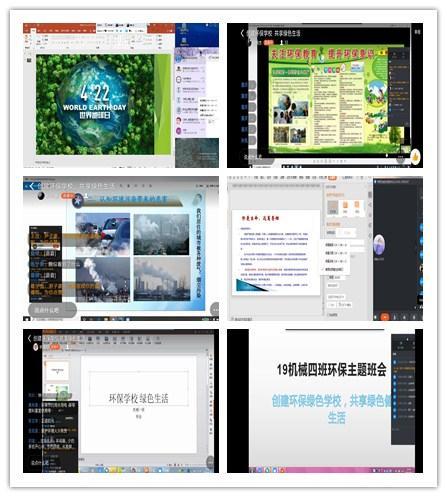Go back using the arrow beside 创建环保学校 共享绿色生活
Viewport: 447px width, 497px height.
point(242,33)
